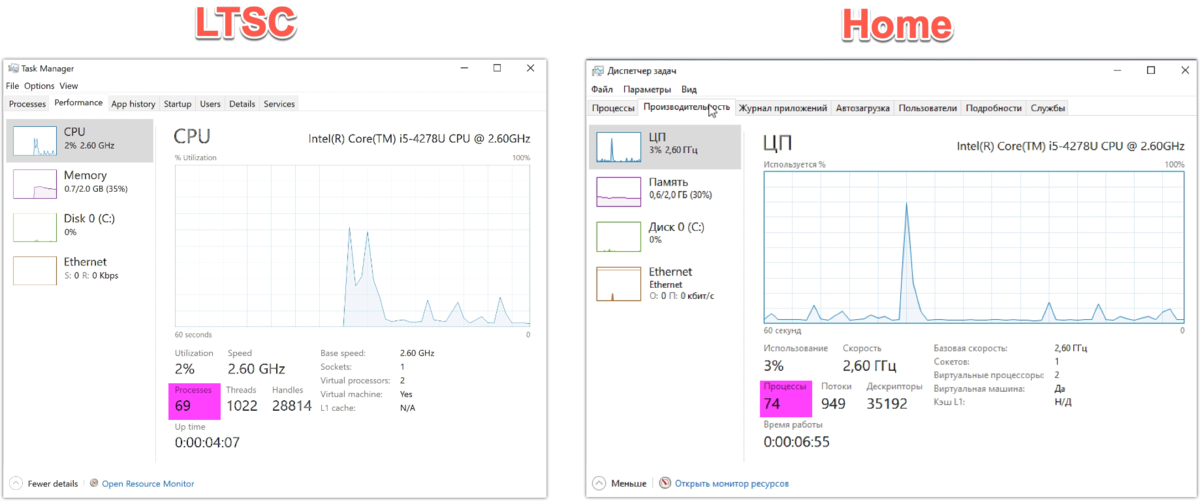The width and height of the screenshot is (1200, 501).
Task: Select ЦП item in Диспетчер задач sidebar
Action: [x=667, y=146]
